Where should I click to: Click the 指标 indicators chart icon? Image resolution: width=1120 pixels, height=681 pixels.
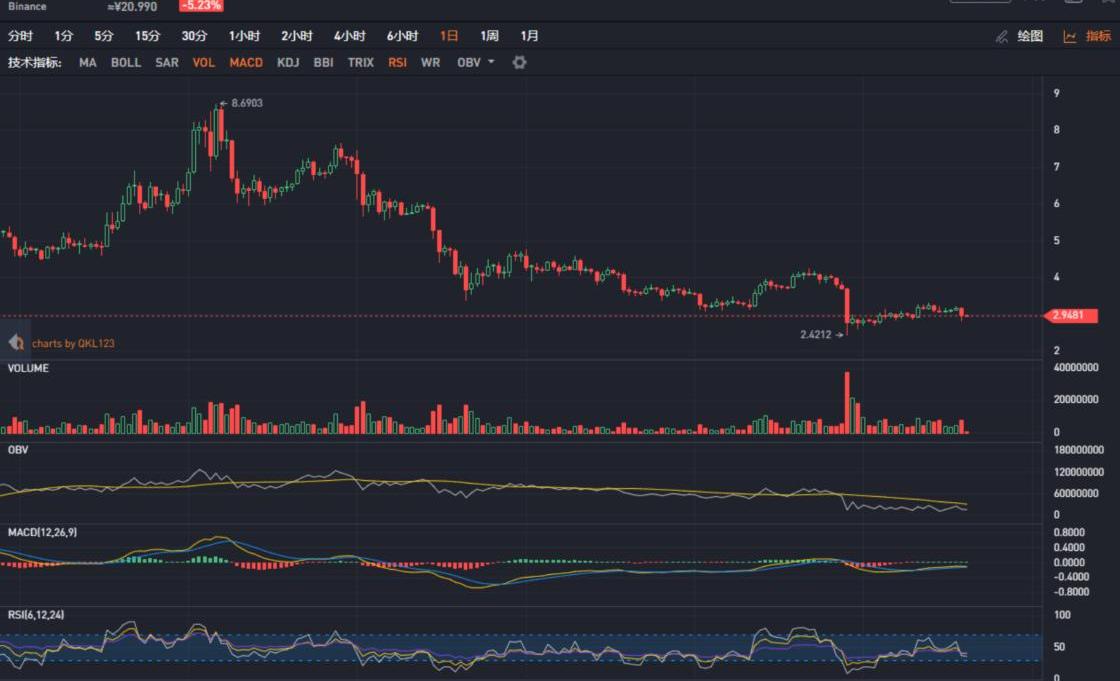(1070, 36)
